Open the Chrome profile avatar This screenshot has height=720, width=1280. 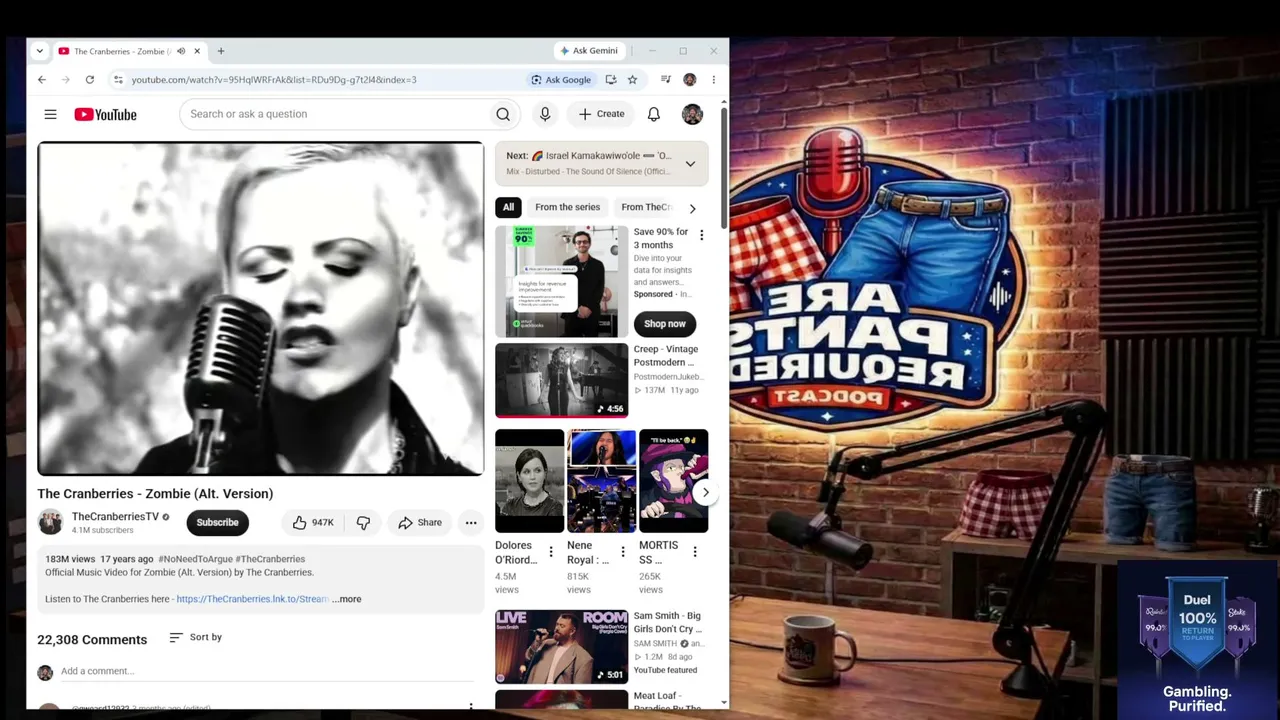689,80
